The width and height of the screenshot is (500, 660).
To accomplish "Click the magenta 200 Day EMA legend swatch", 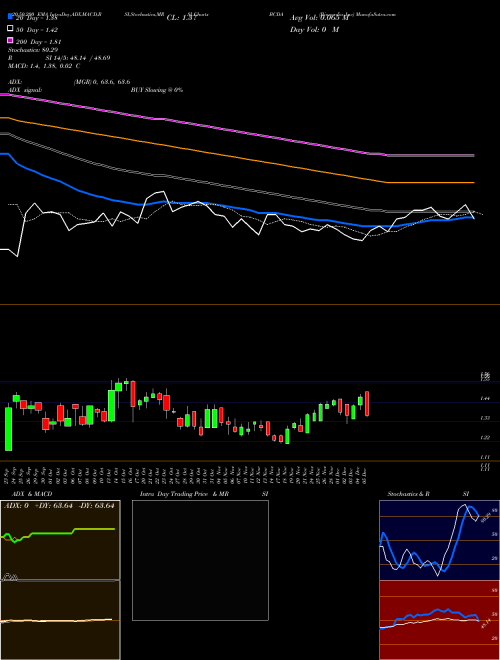I will point(11,40).
